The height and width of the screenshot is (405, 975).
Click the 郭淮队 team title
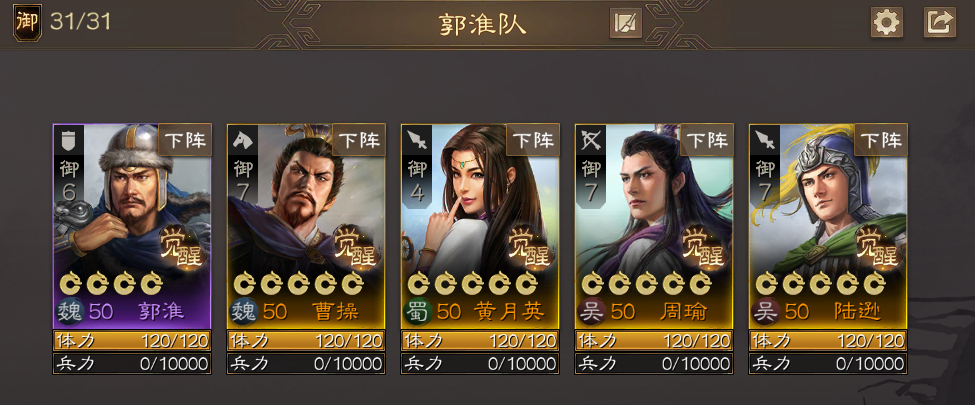tap(483, 24)
